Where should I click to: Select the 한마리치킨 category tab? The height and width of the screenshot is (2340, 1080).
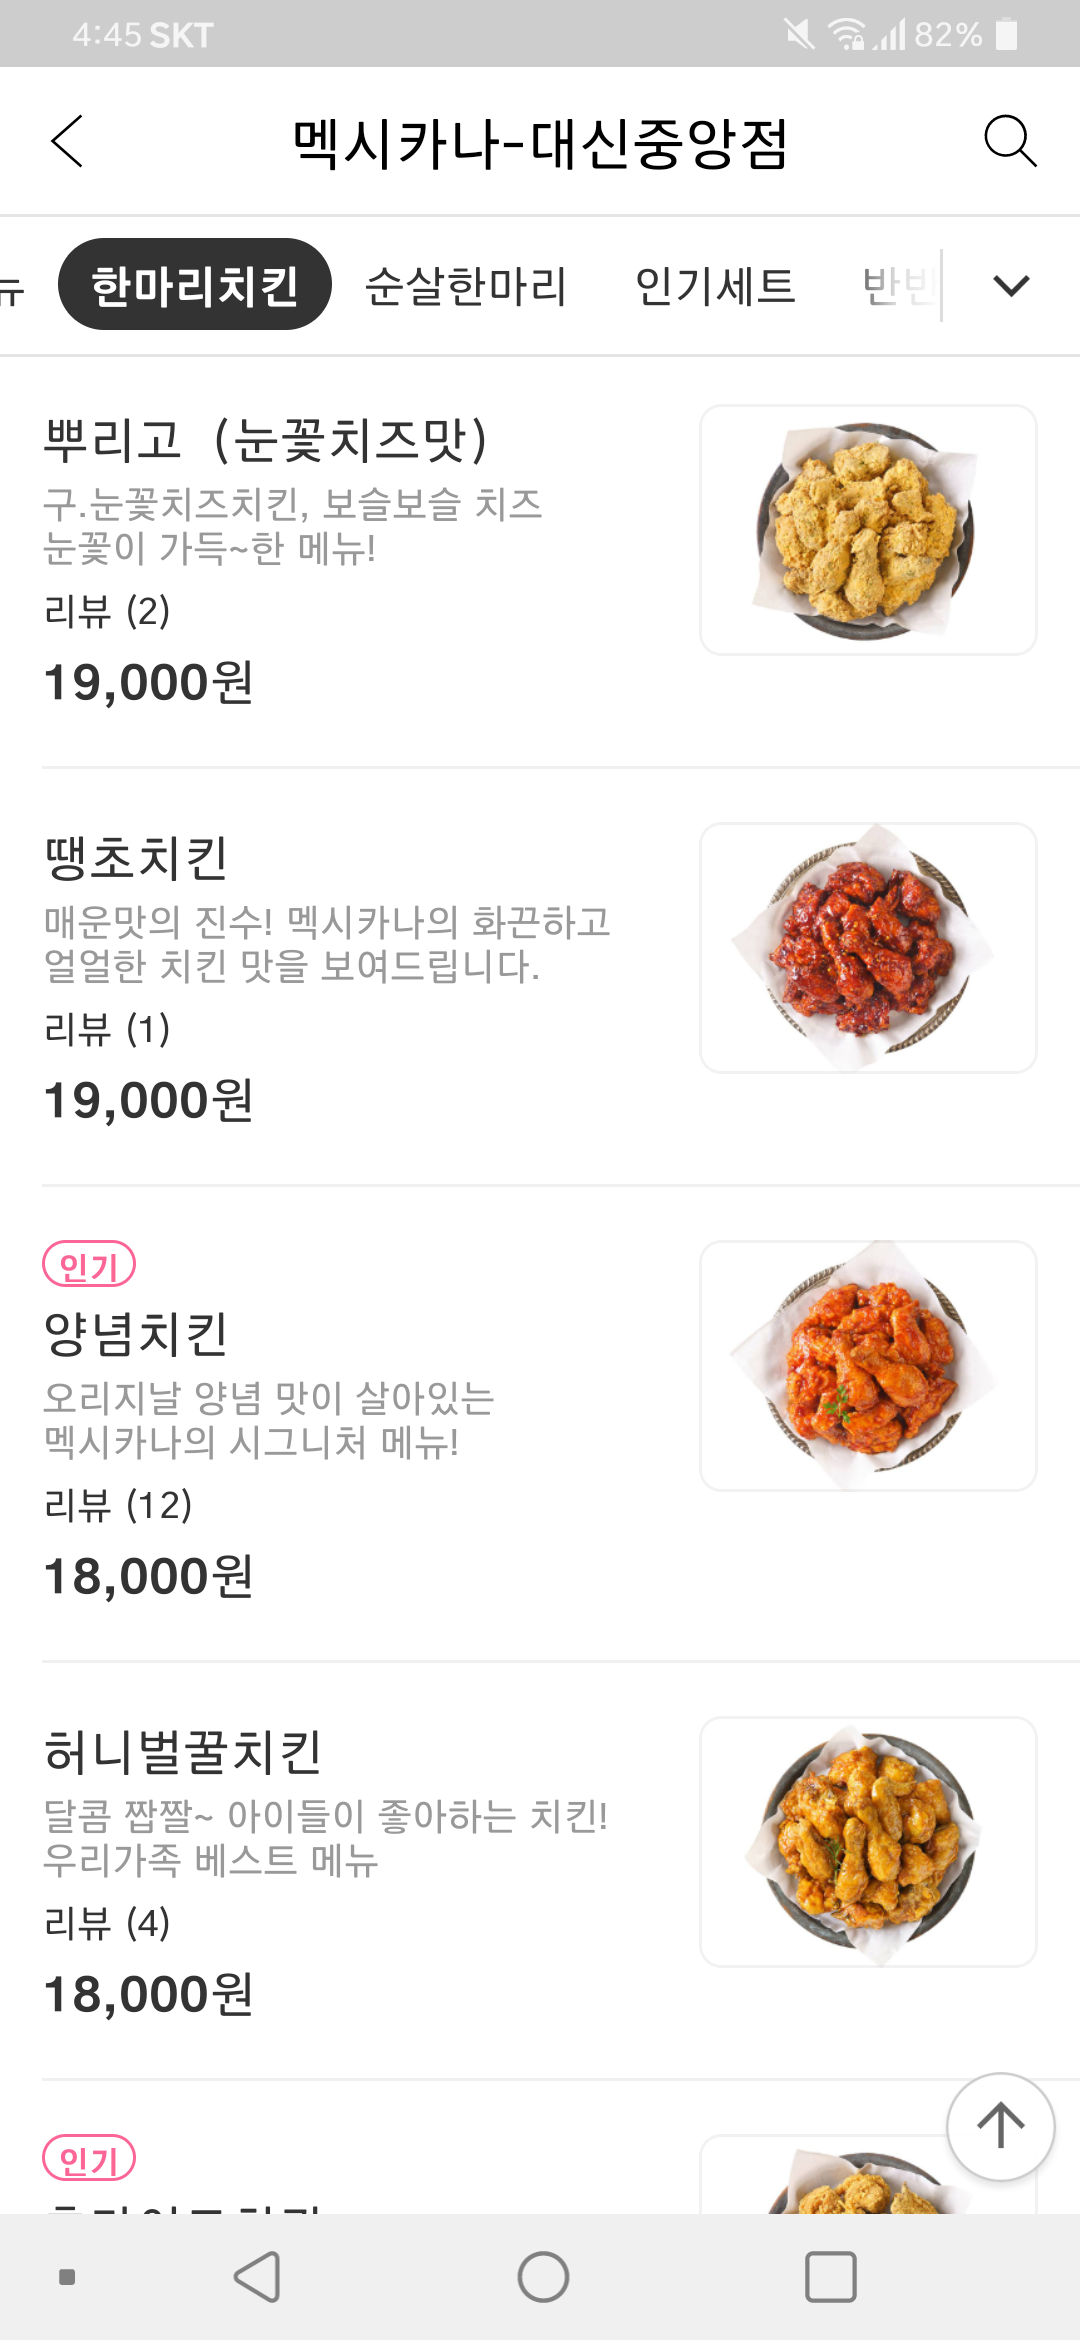click(x=195, y=285)
